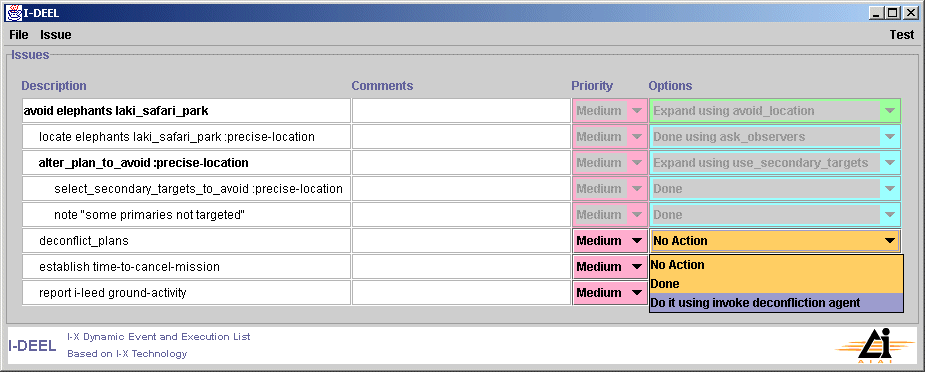Open Options dropdown 'Expand using use_secondary_targets'

click(x=775, y=163)
